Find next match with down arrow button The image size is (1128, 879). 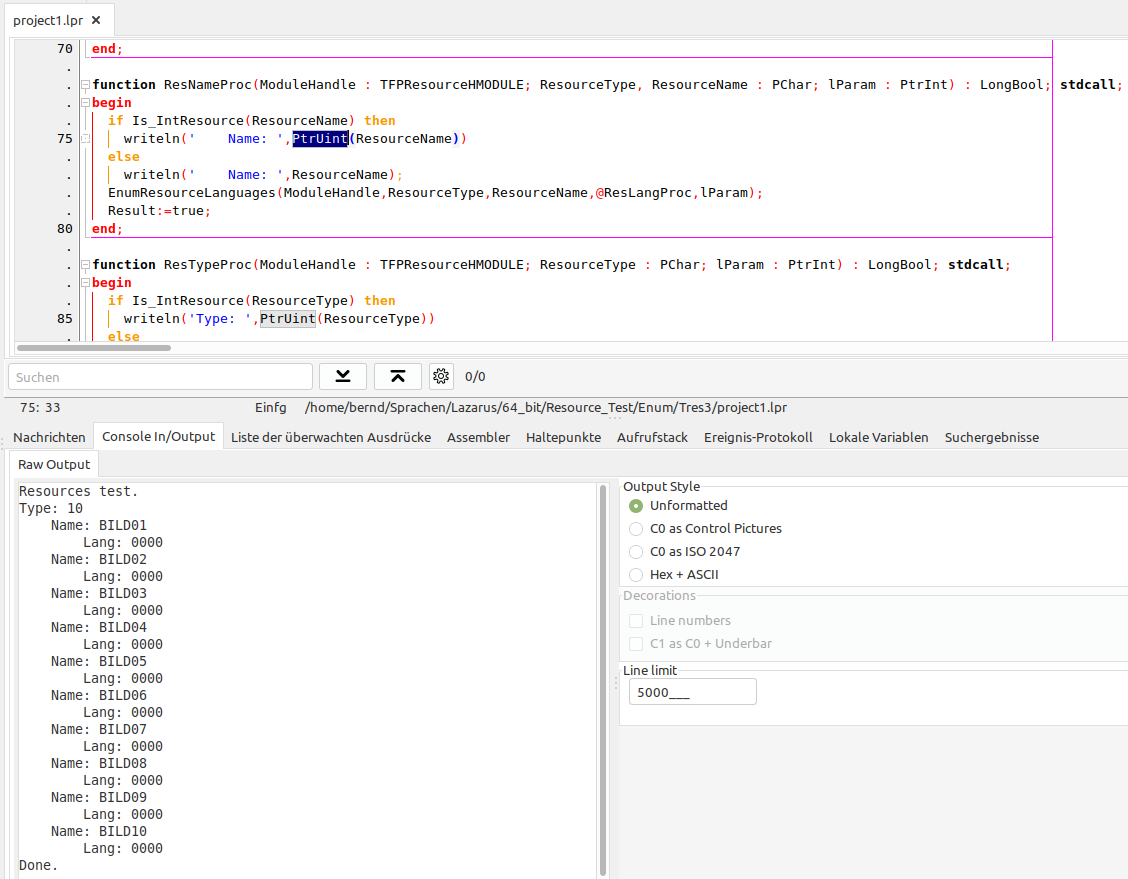pos(343,376)
